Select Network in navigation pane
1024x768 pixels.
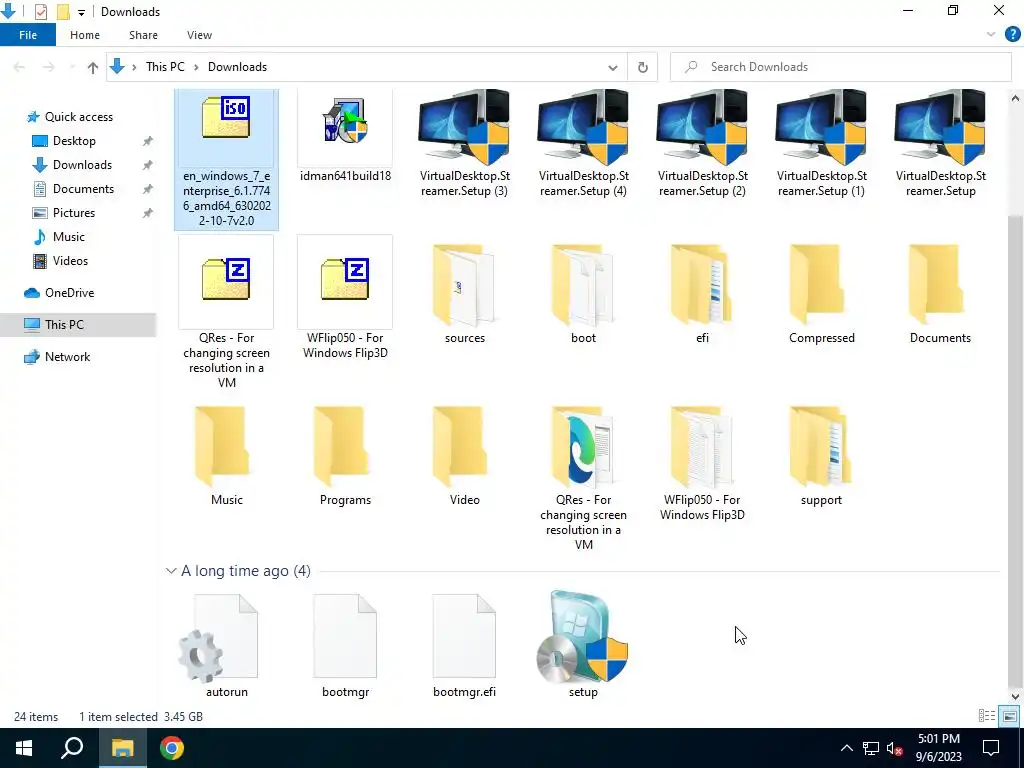tap(67, 357)
